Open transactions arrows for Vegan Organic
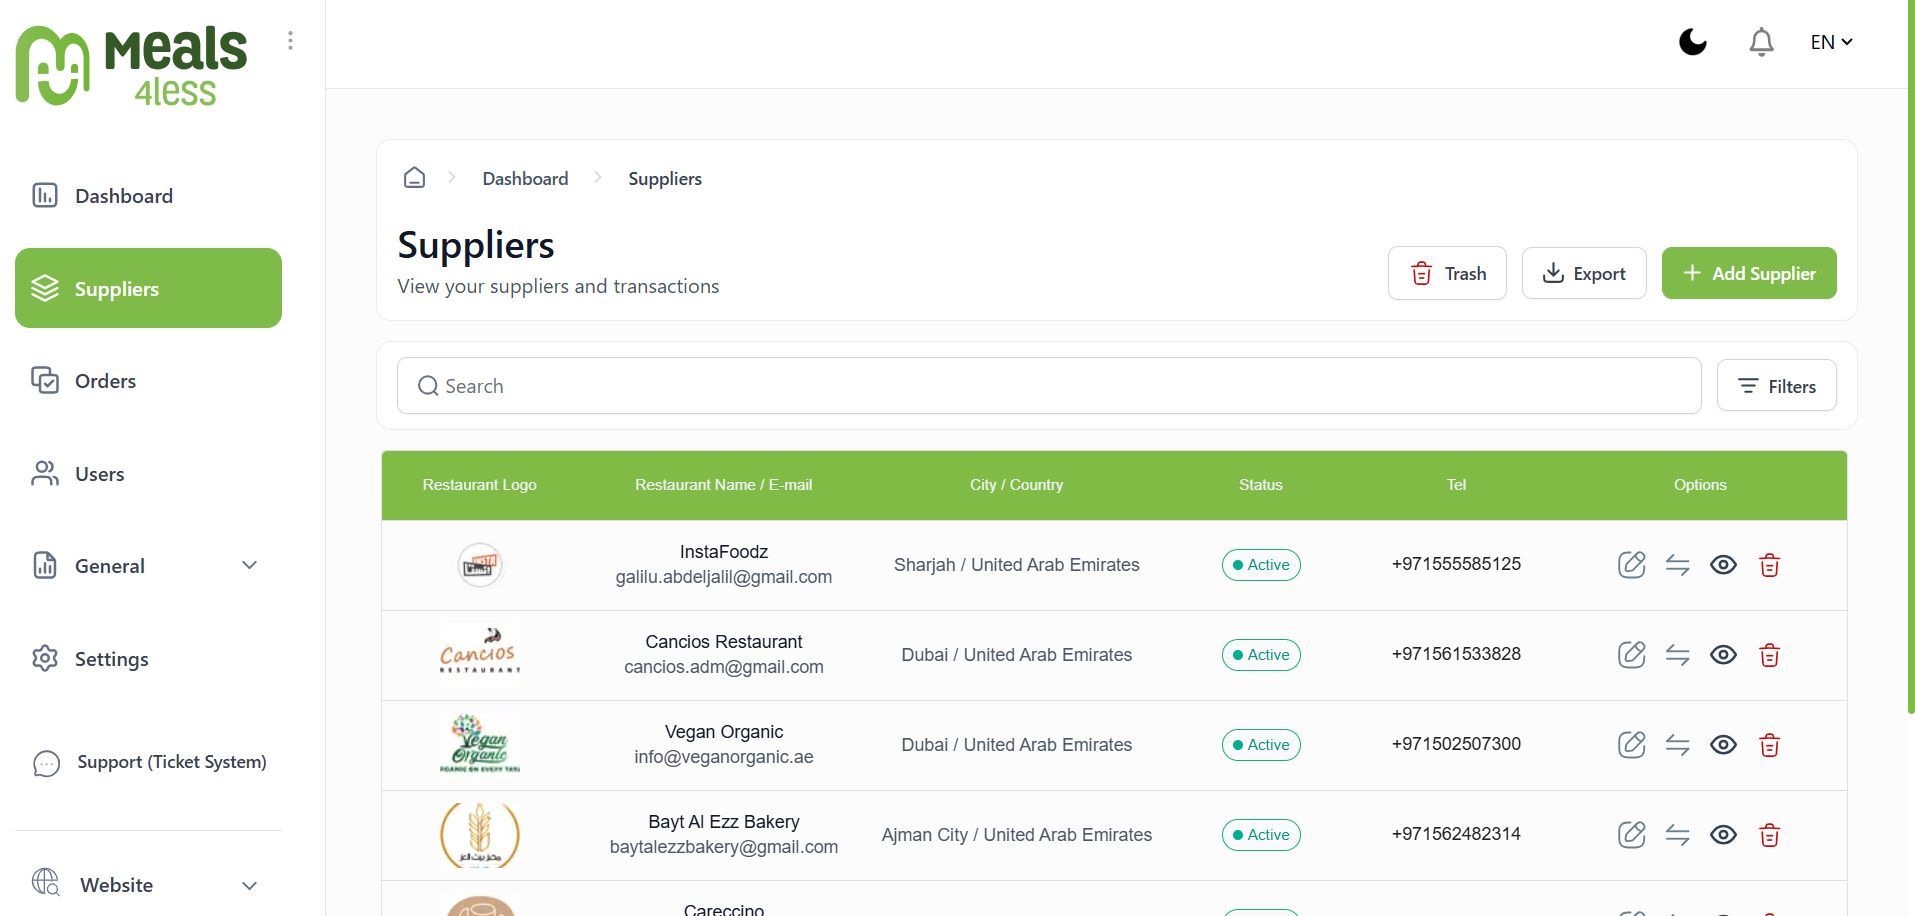This screenshot has height=916, width=1915. (1678, 745)
